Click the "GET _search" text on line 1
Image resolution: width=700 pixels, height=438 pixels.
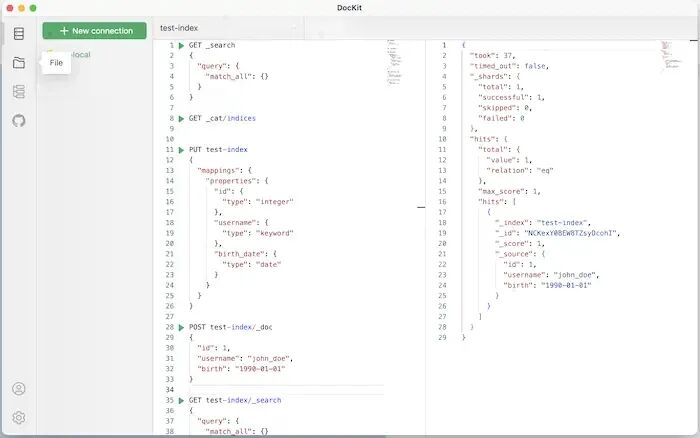[212, 45]
